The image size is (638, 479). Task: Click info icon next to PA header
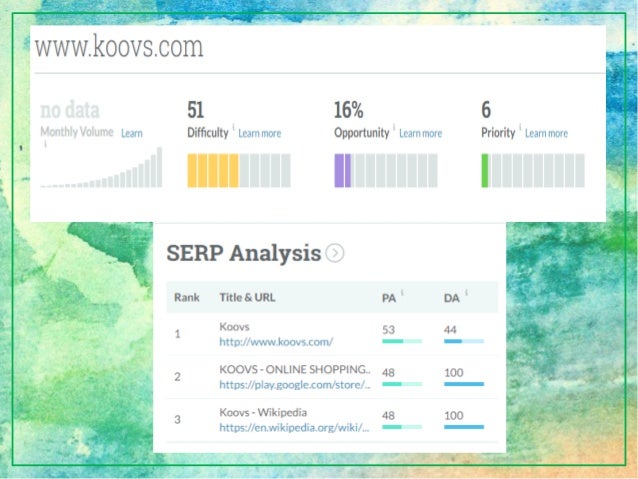402,292
